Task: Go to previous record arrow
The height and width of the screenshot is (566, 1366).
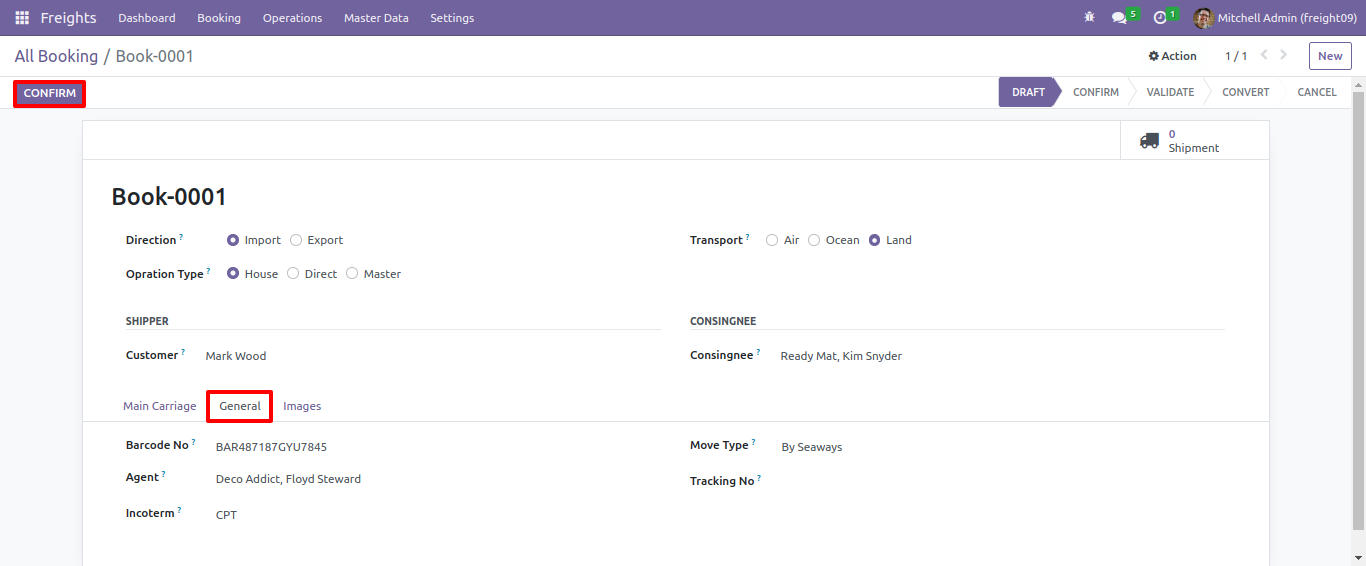Action: (1264, 55)
